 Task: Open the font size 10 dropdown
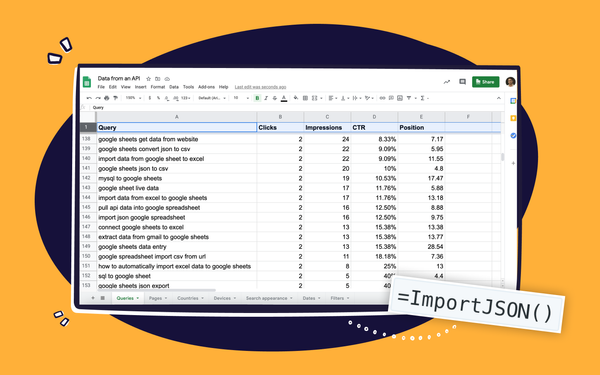[x=241, y=98]
